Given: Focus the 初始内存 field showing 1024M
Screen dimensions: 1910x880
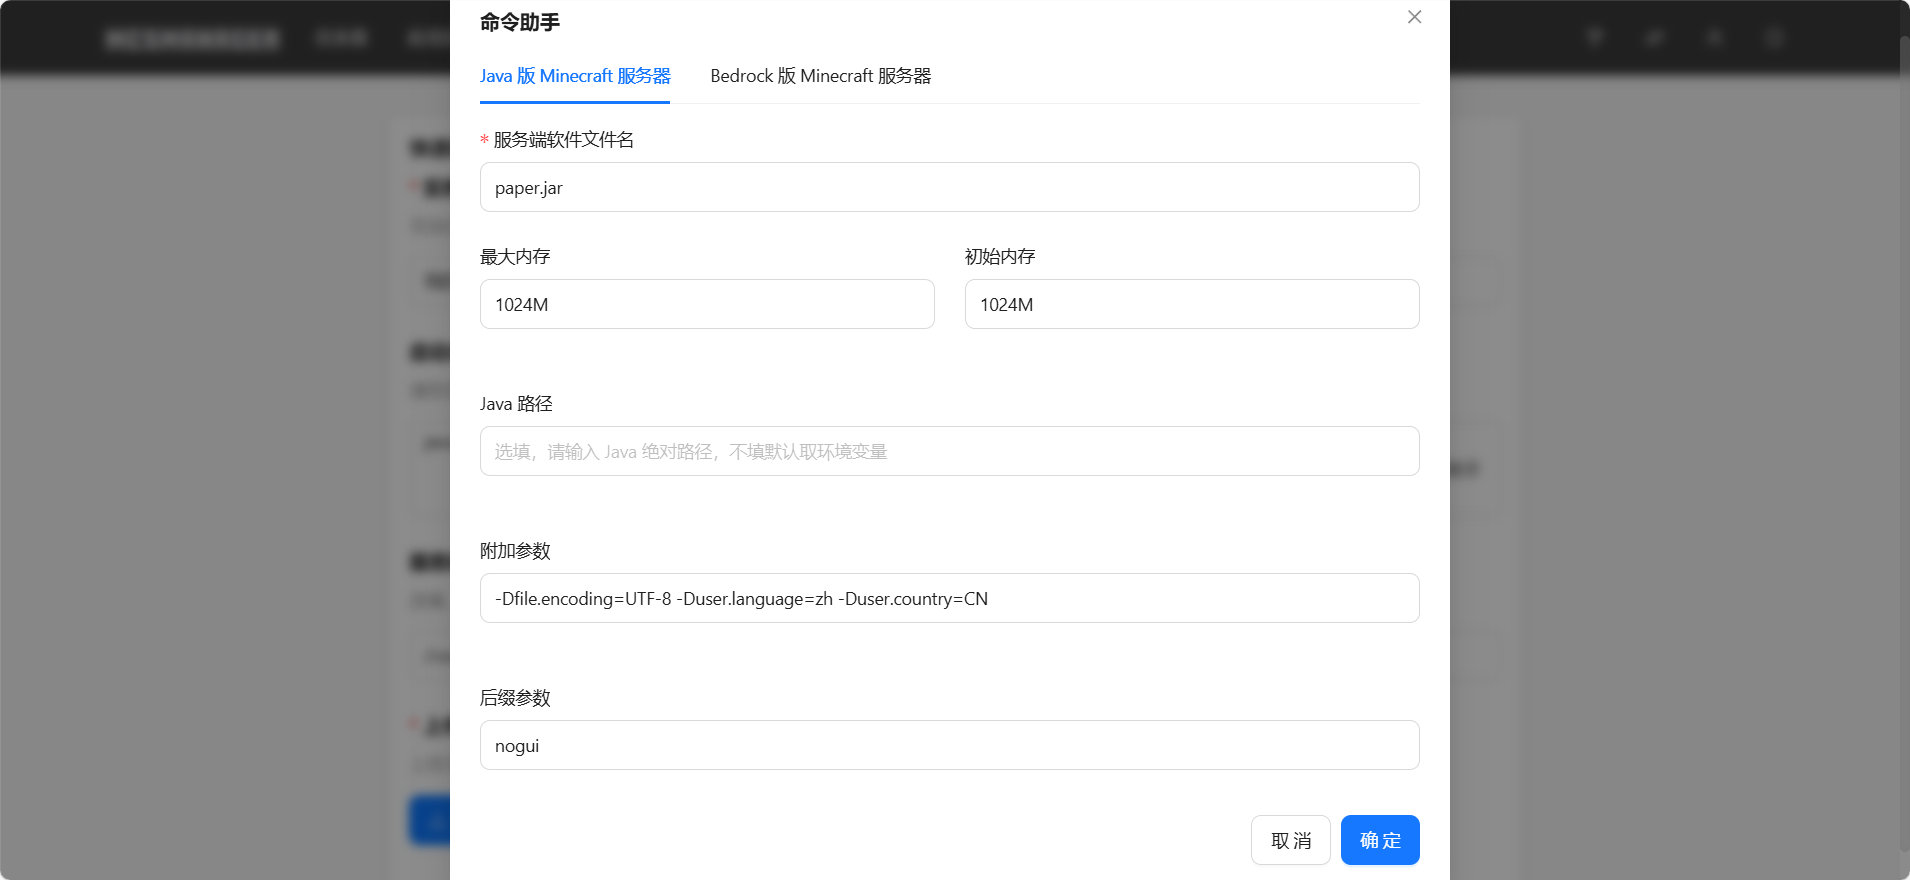Looking at the screenshot, I should tap(1191, 305).
